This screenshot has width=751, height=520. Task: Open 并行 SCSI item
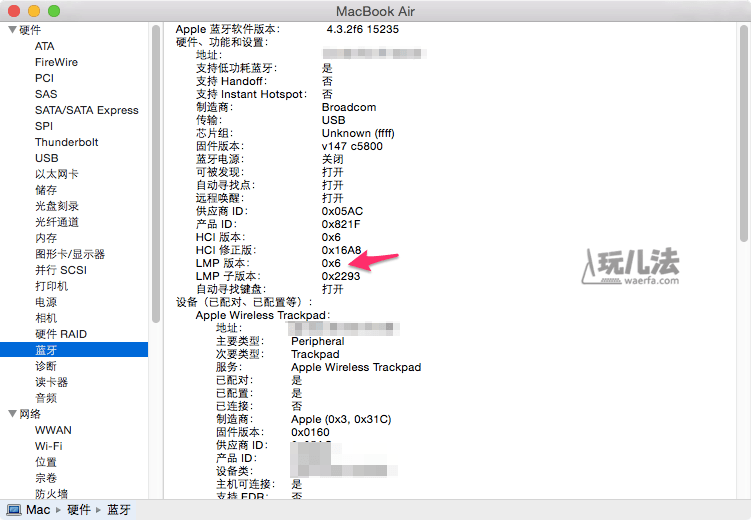click(61, 270)
